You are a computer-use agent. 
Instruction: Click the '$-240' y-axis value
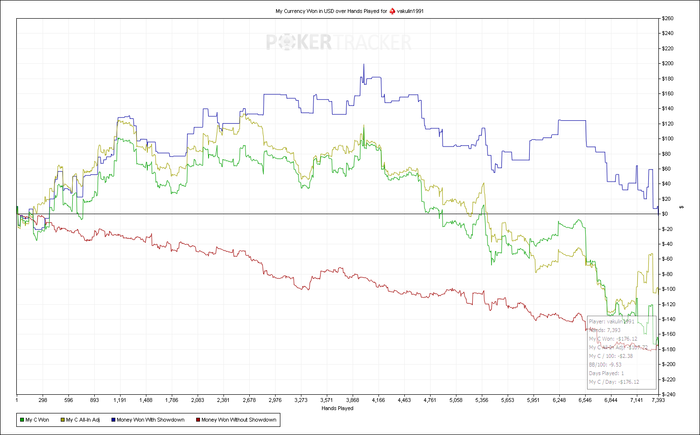[668, 394]
